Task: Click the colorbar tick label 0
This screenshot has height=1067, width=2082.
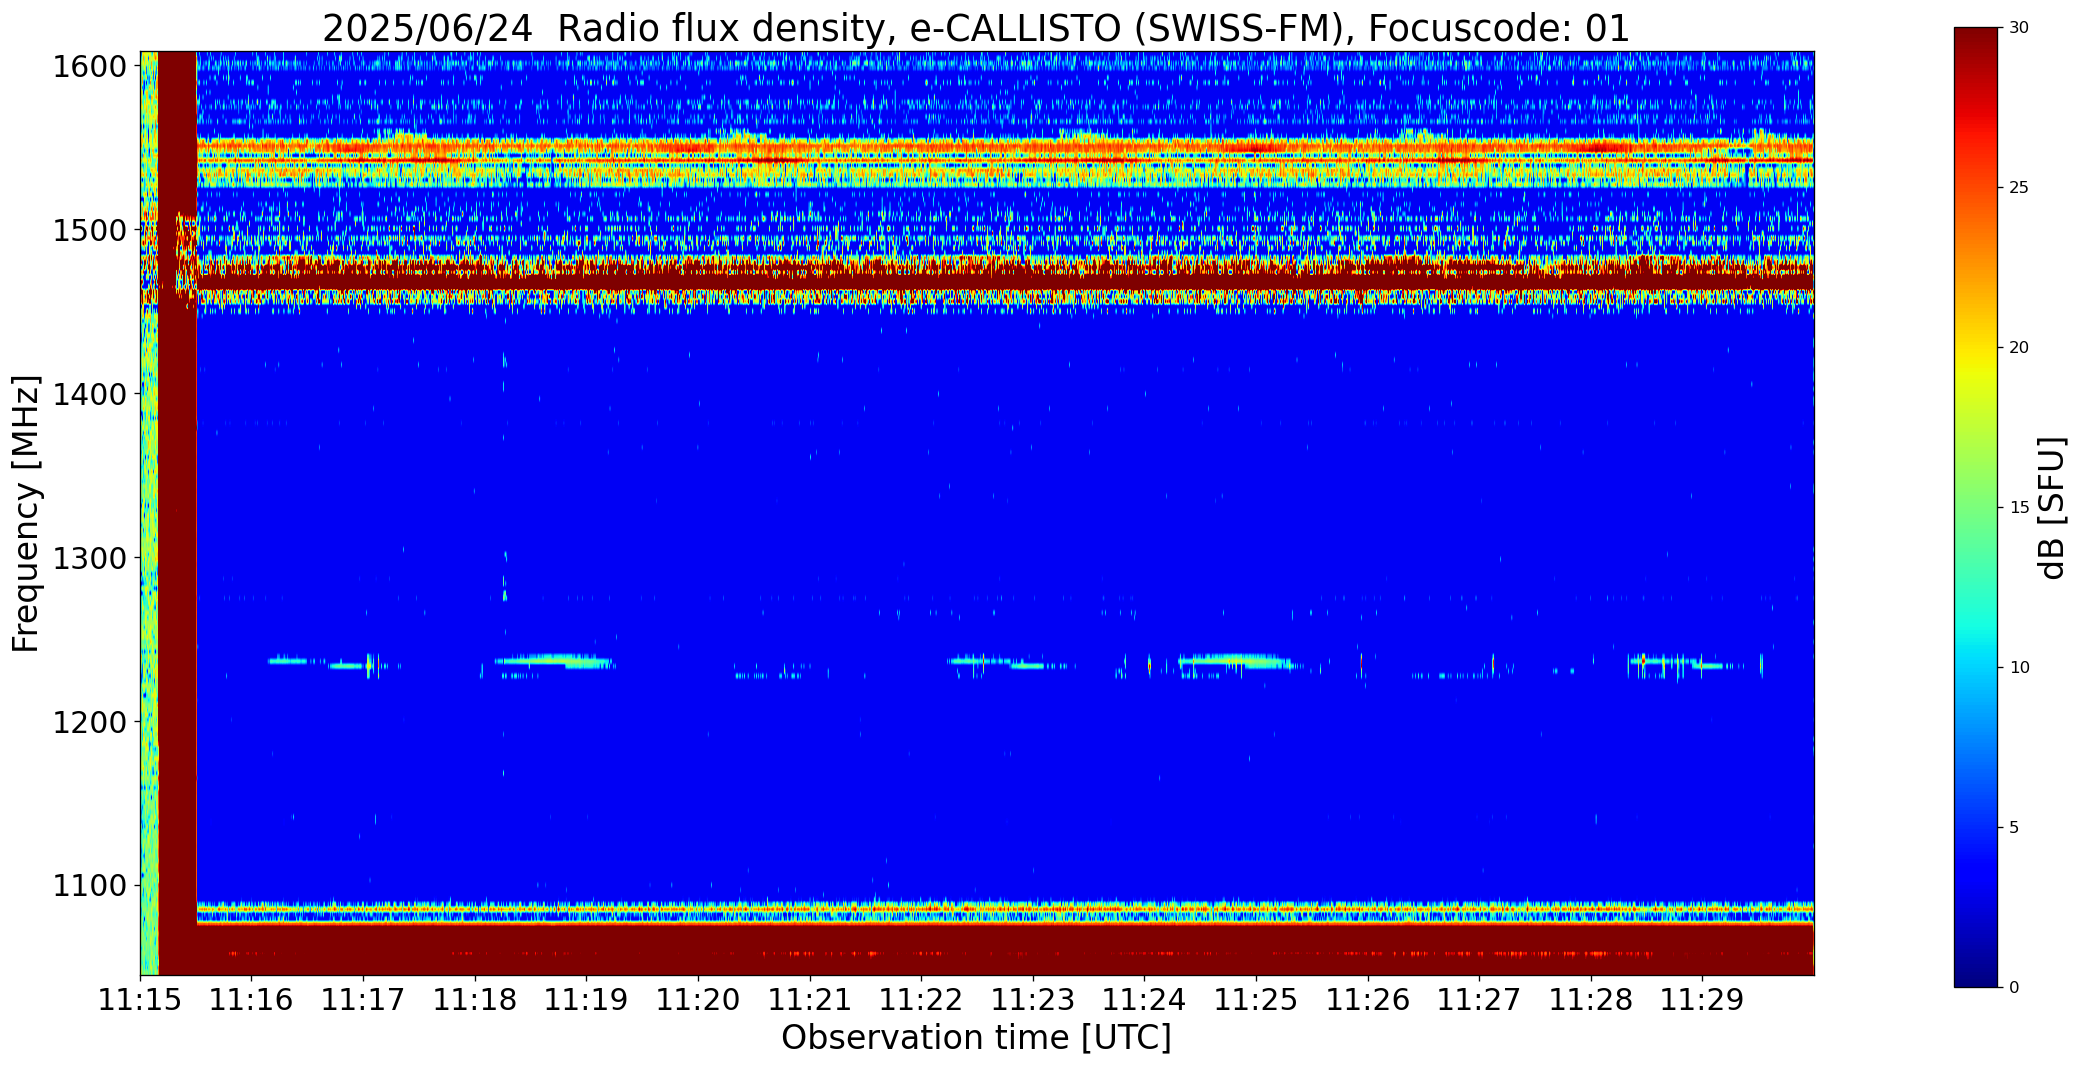Action: (x=2014, y=988)
